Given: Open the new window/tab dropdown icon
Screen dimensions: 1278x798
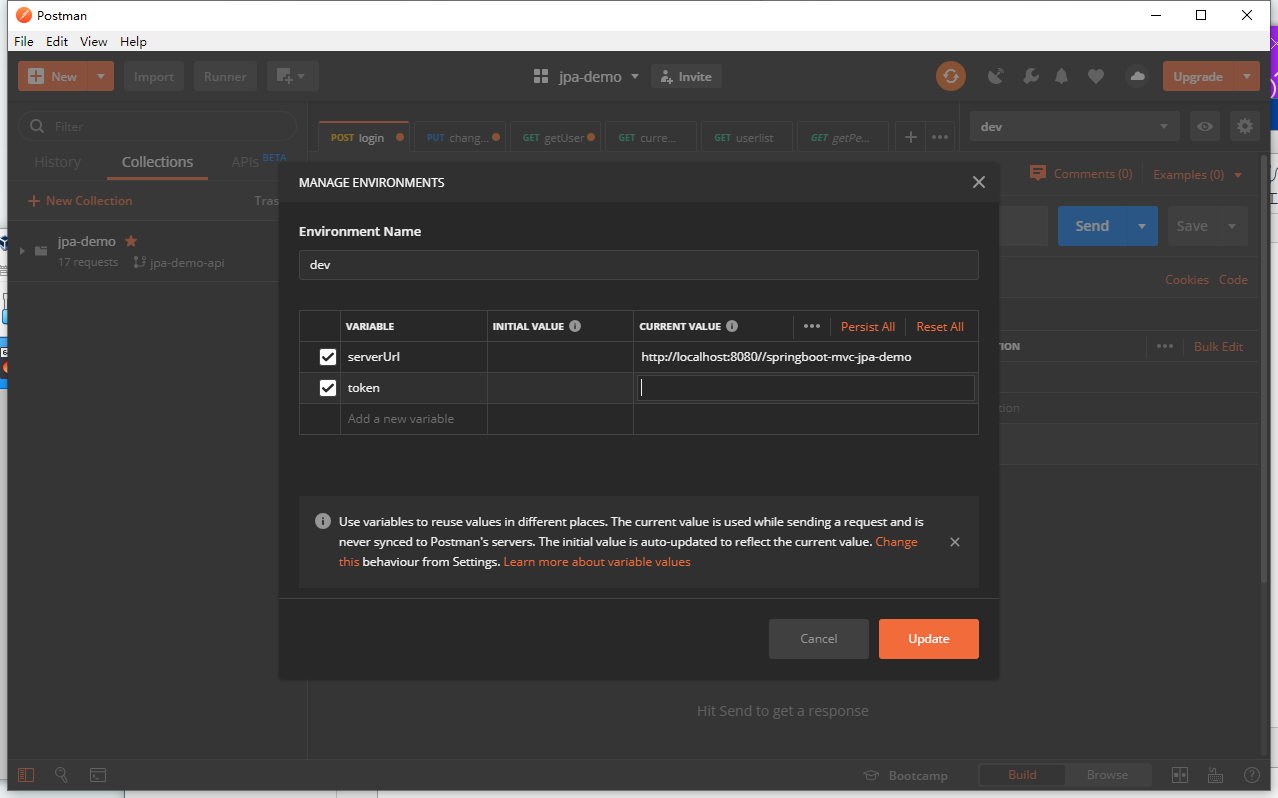Looking at the screenshot, I should (x=293, y=76).
